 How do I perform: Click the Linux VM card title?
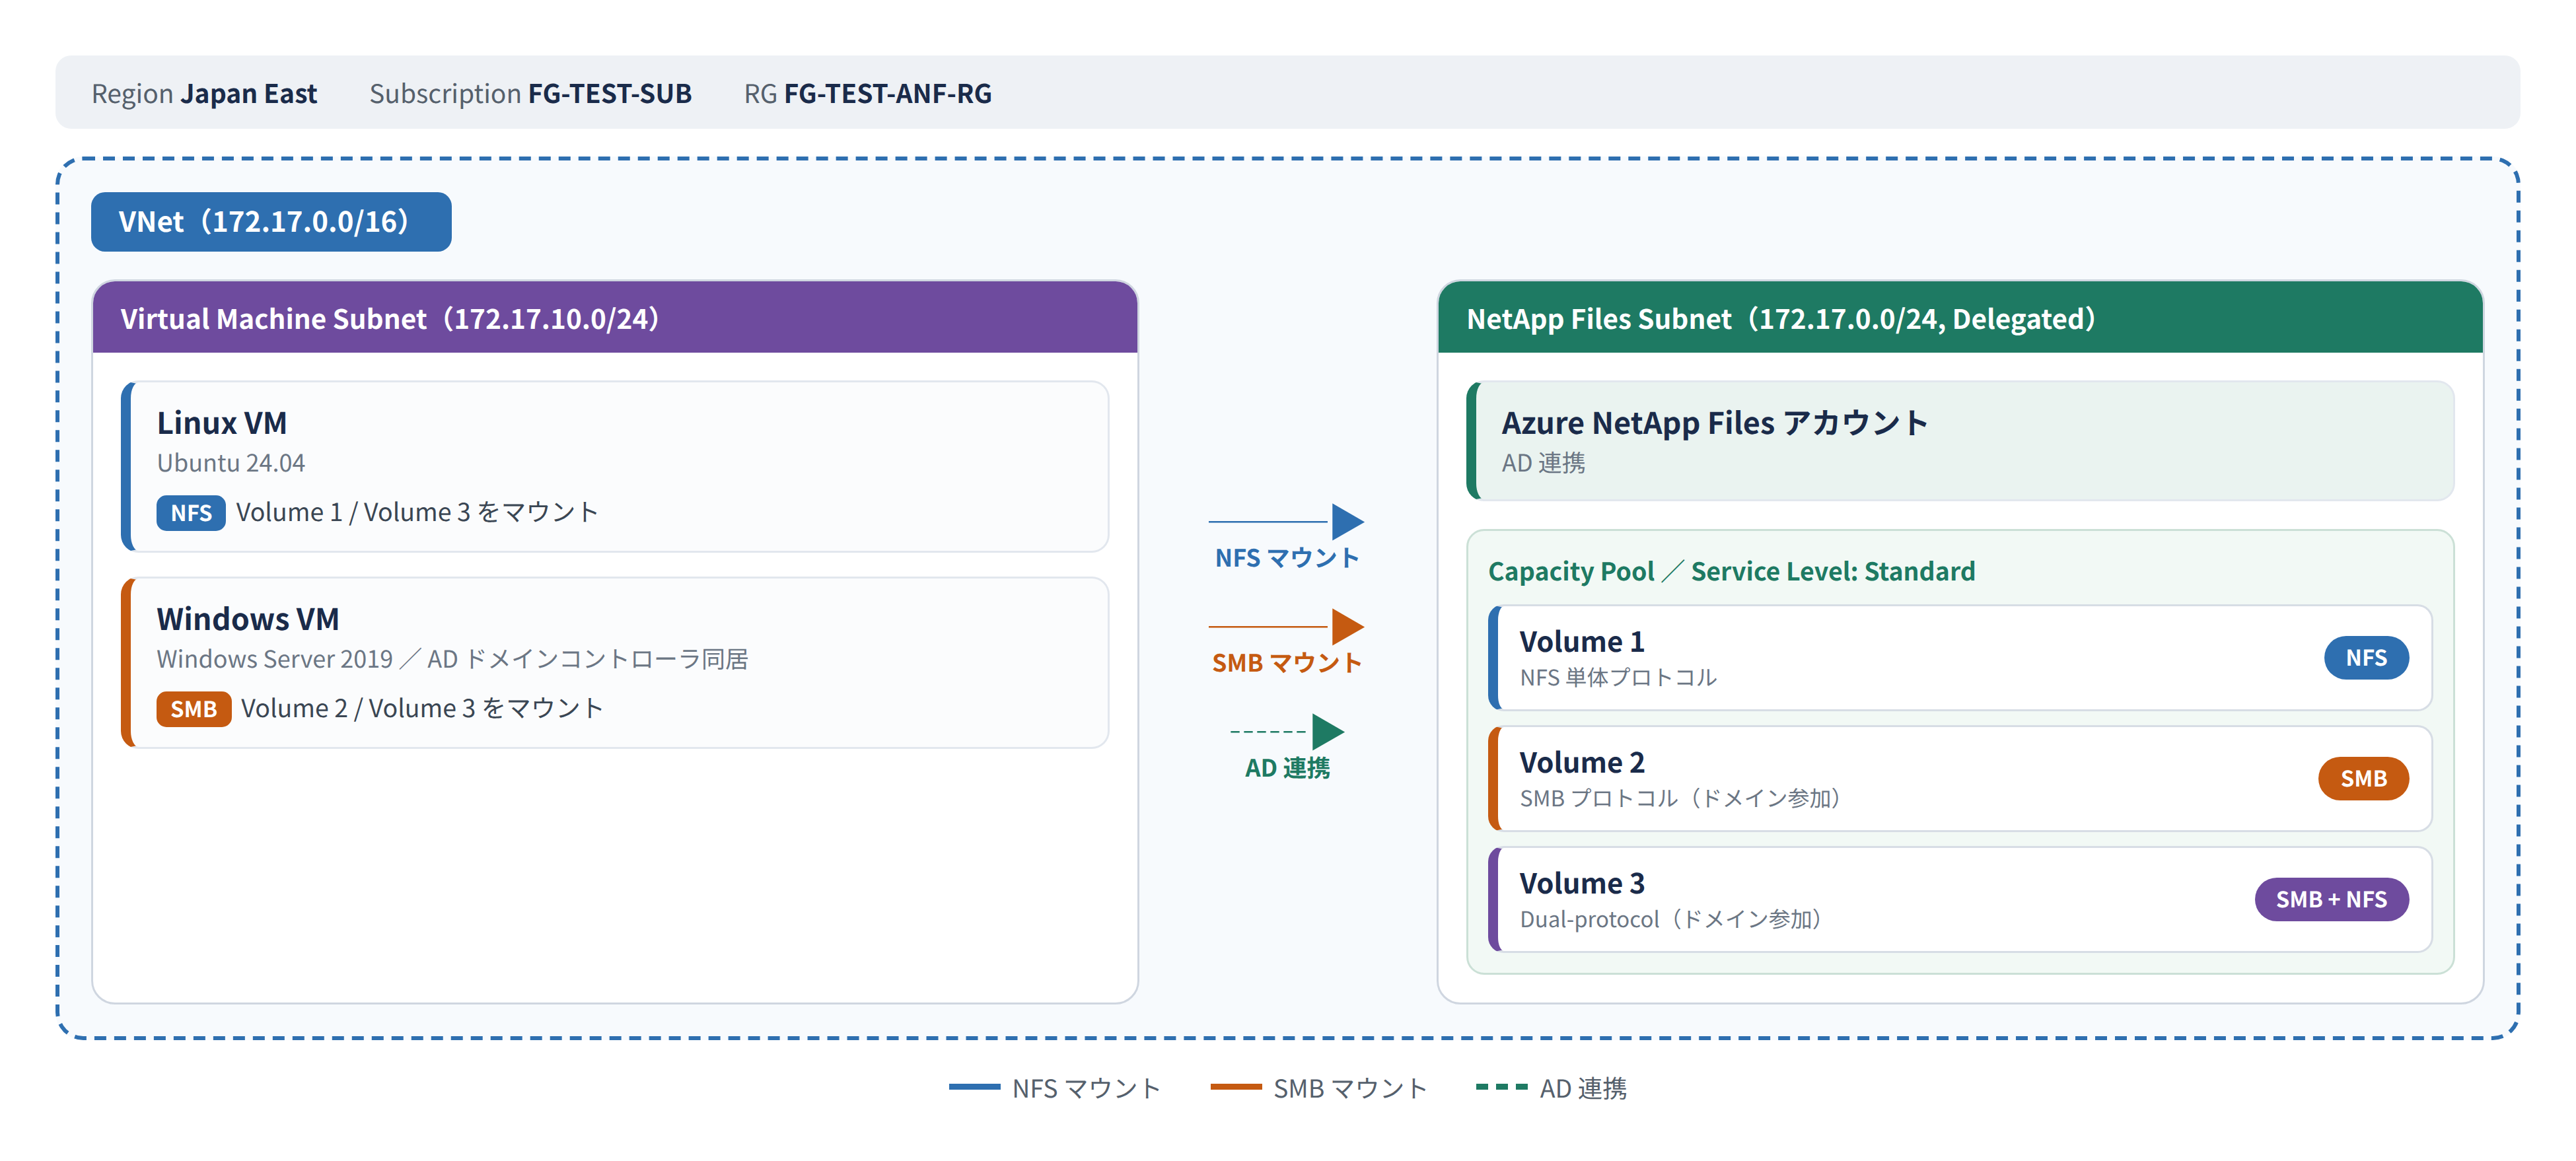point(222,423)
